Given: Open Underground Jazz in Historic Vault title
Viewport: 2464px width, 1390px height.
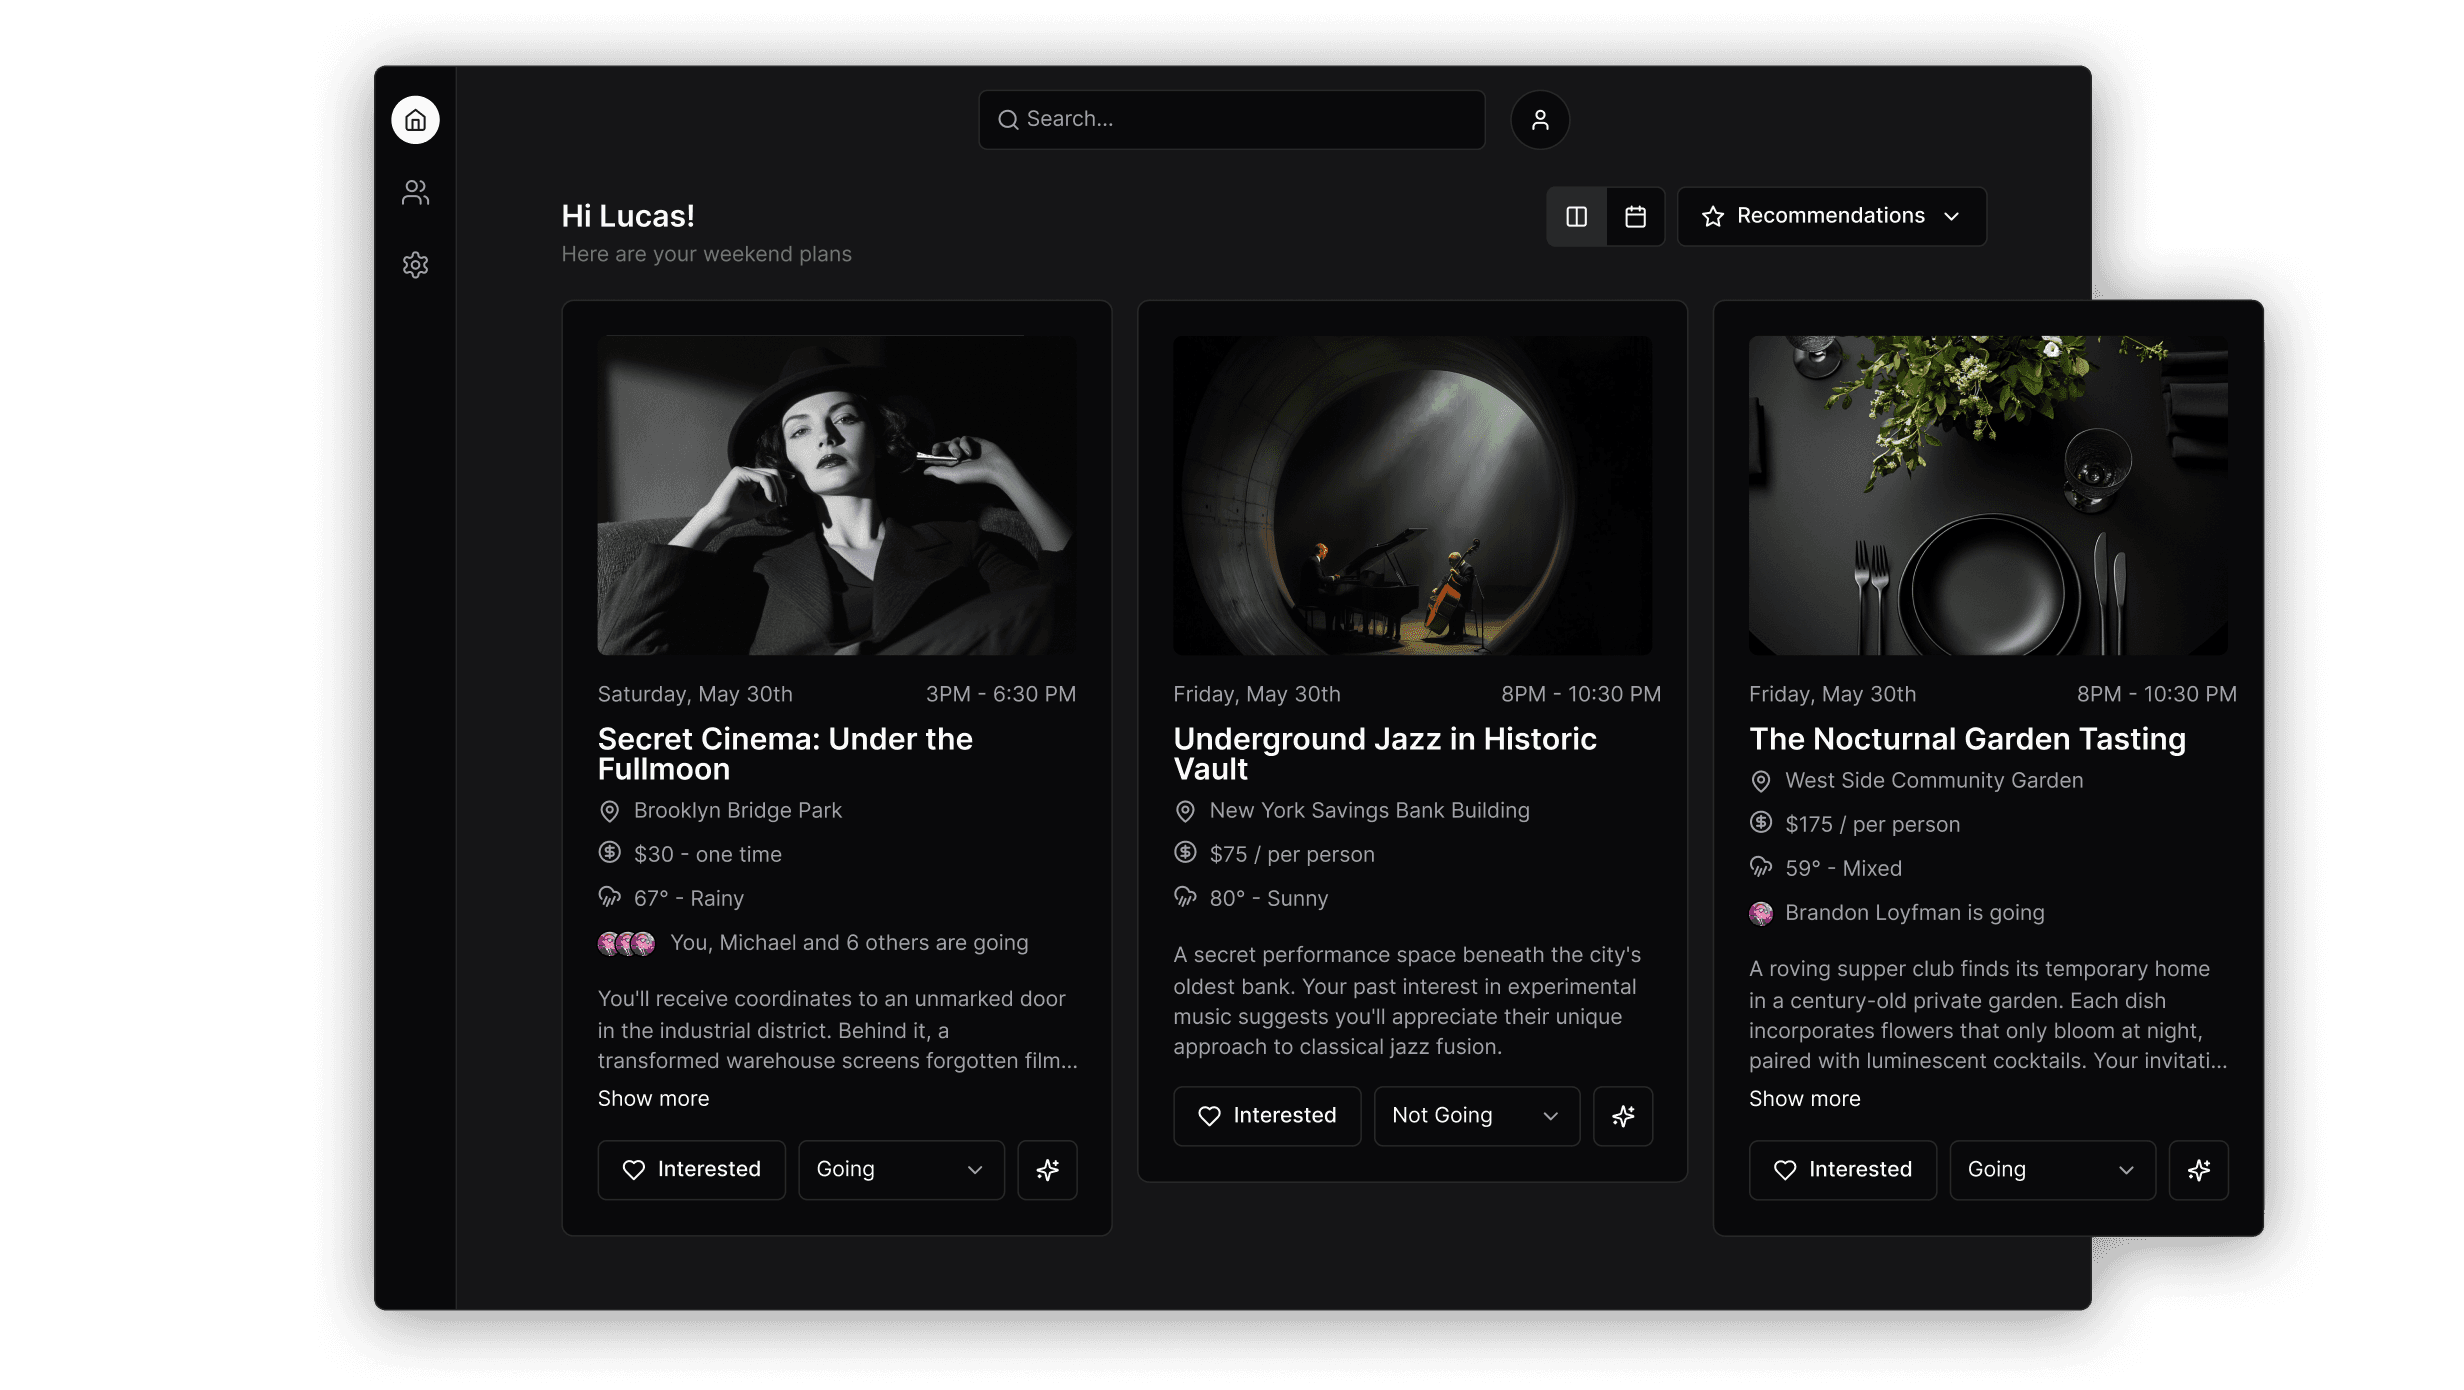Looking at the screenshot, I should point(1385,754).
